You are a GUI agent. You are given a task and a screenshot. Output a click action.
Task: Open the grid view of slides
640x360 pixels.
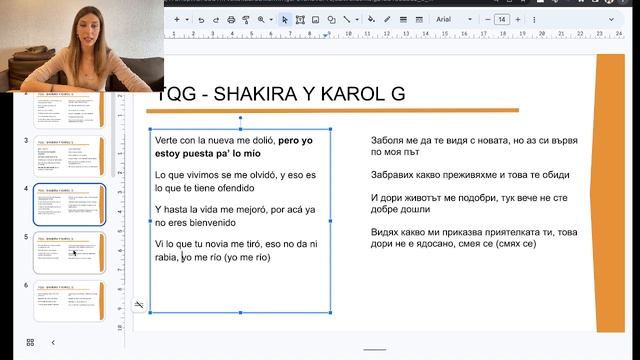click(30, 342)
